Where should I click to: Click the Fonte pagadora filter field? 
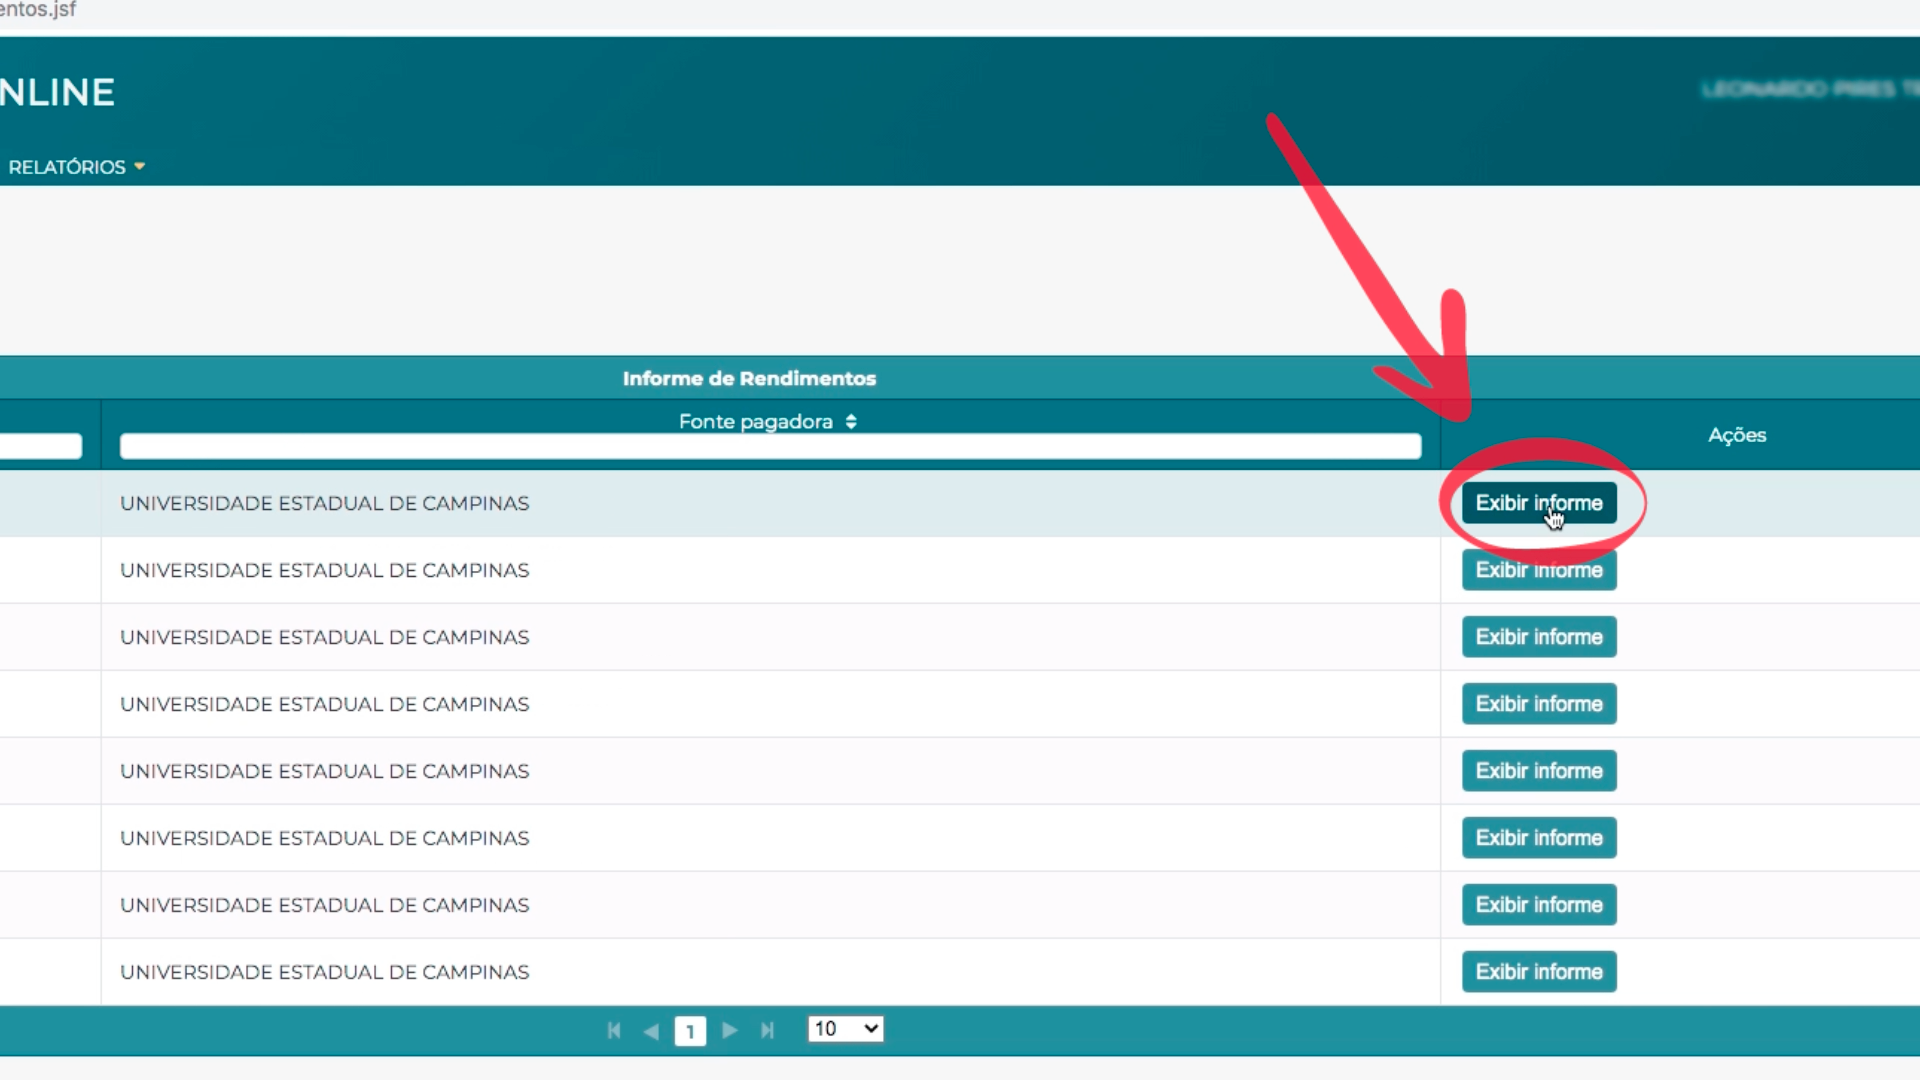pos(770,446)
